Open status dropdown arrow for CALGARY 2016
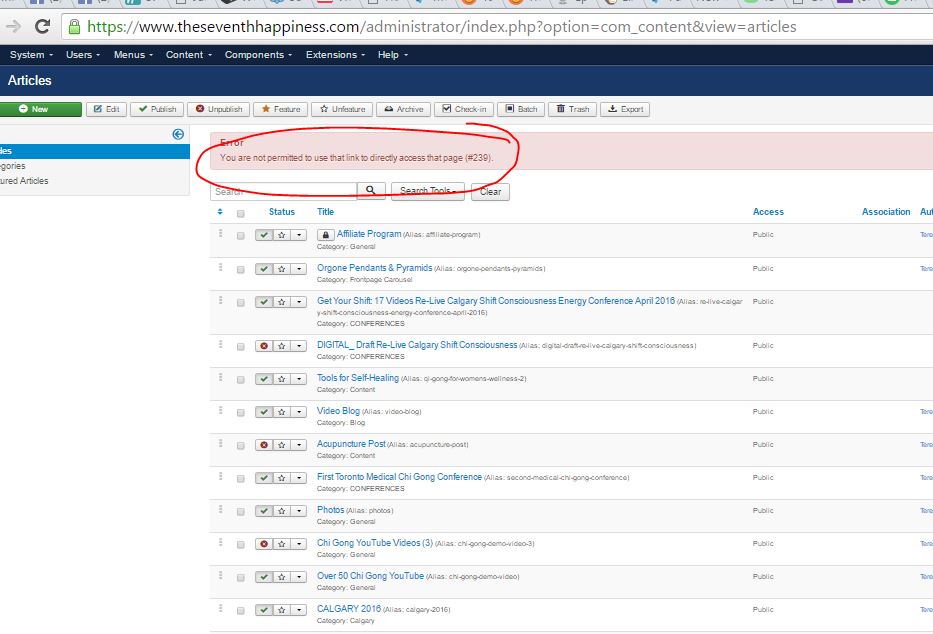 coord(298,610)
